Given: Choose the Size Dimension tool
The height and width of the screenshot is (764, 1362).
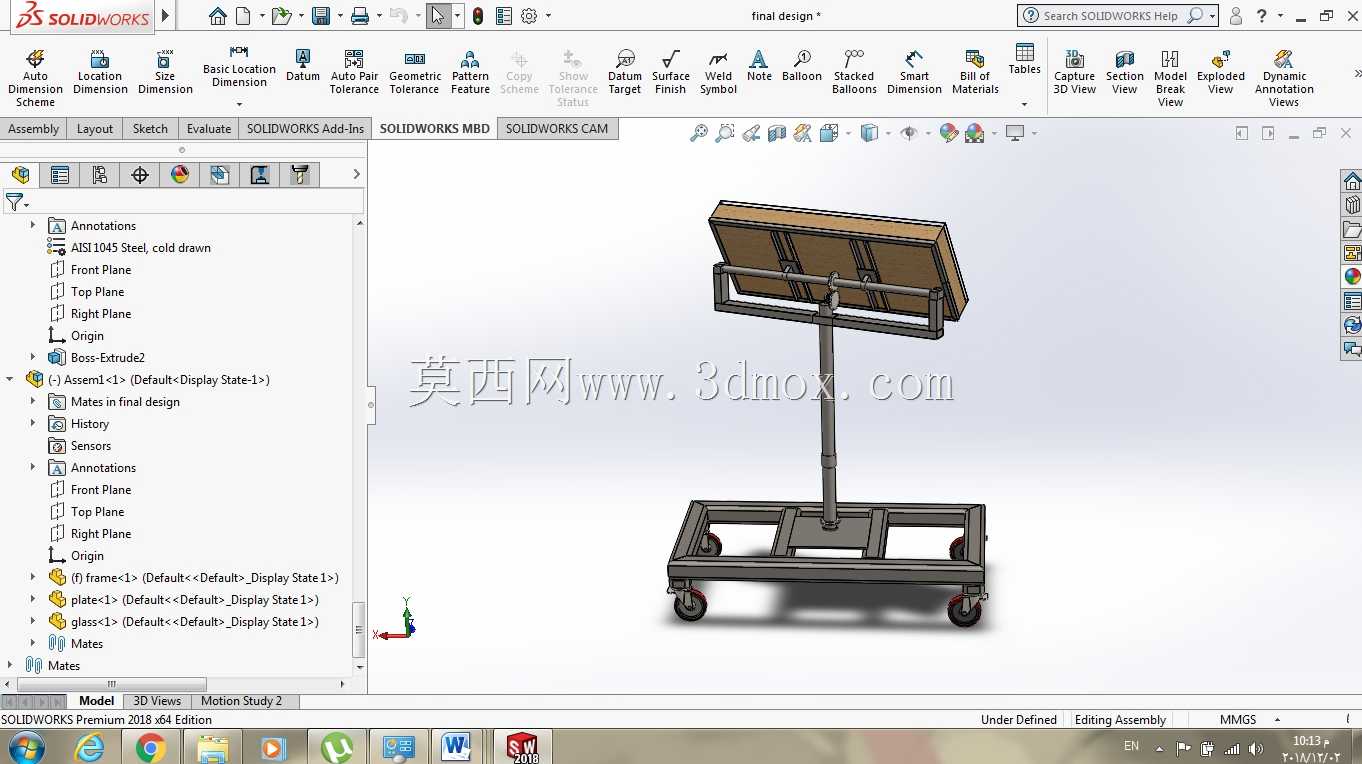Looking at the screenshot, I should point(165,72).
